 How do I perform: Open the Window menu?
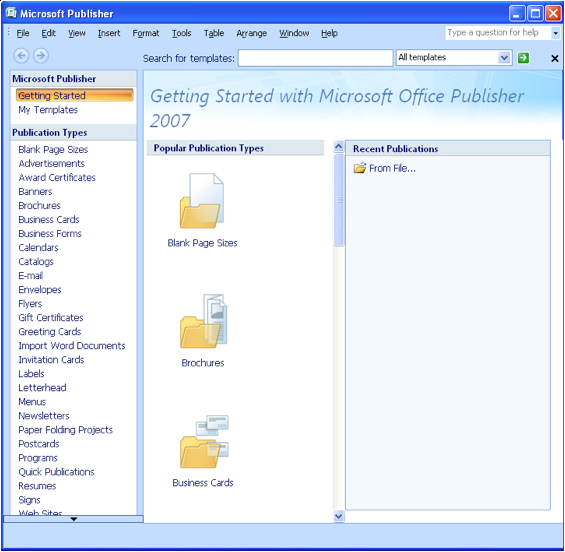pos(294,33)
